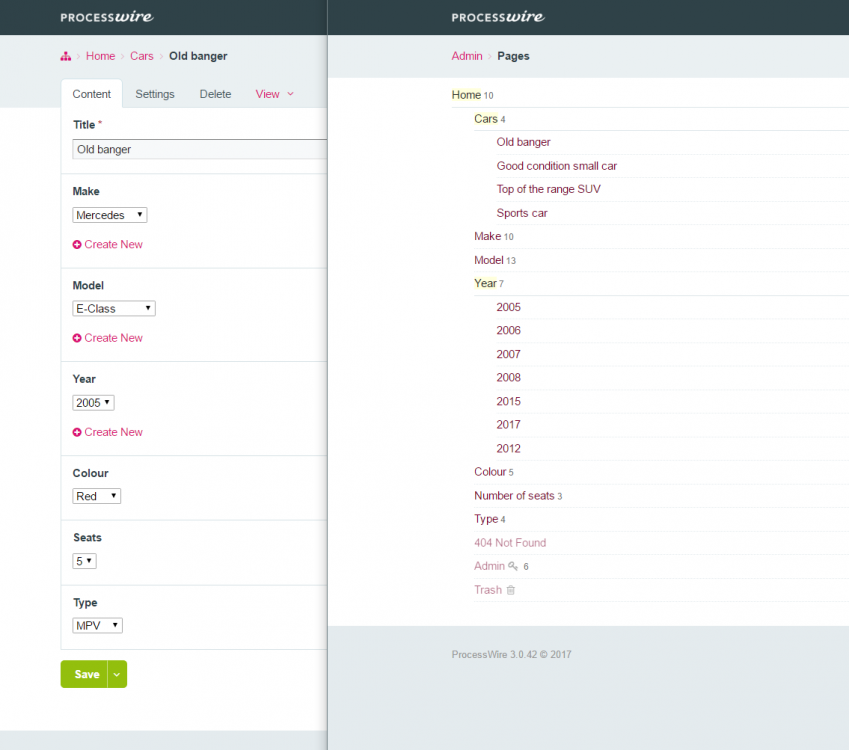Click the sitemap tree icon in breadcrumb

click(65, 57)
